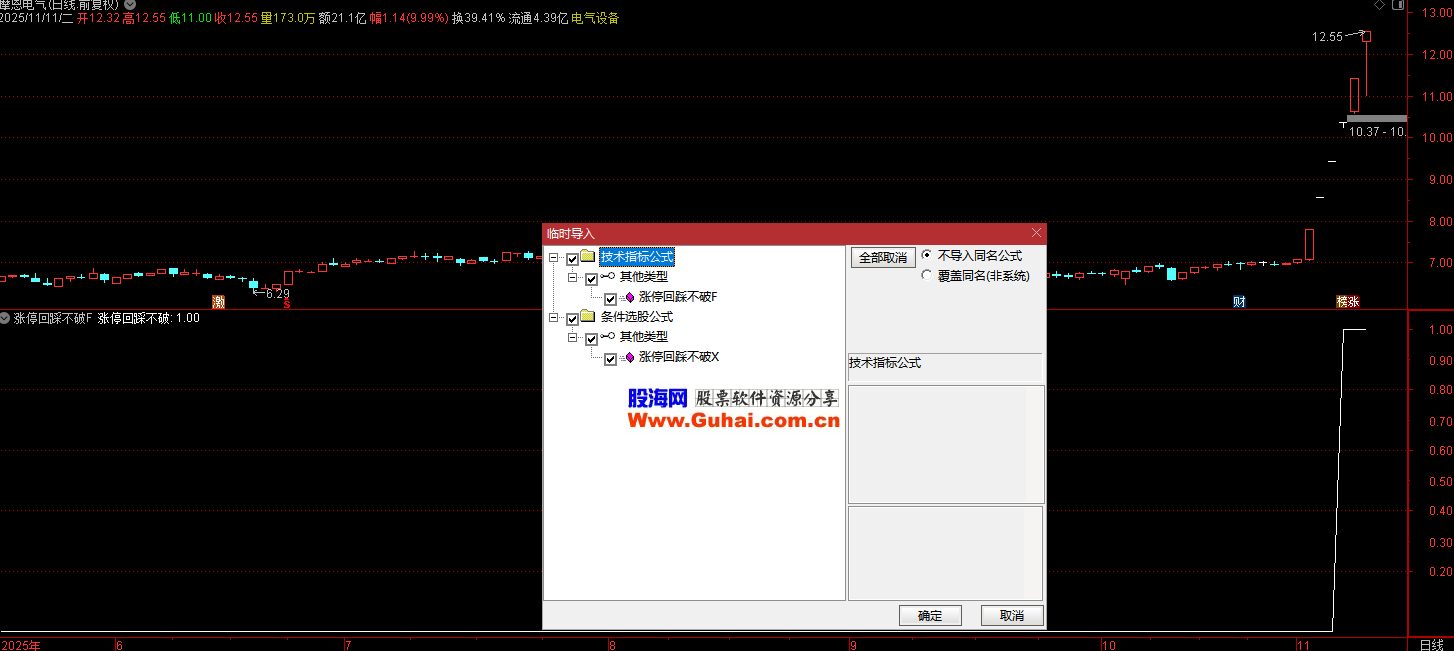Screen dimensions: 1454x651
Task: Click the blue 财 marker on the chart
Action: [1239, 302]
